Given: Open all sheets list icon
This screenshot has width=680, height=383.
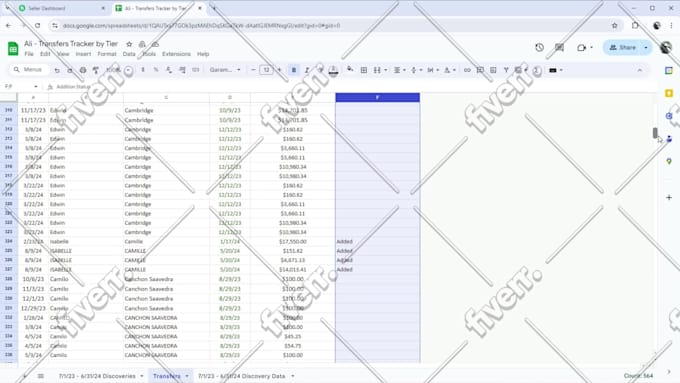Looking at the screenshot, I should (40, 376).
